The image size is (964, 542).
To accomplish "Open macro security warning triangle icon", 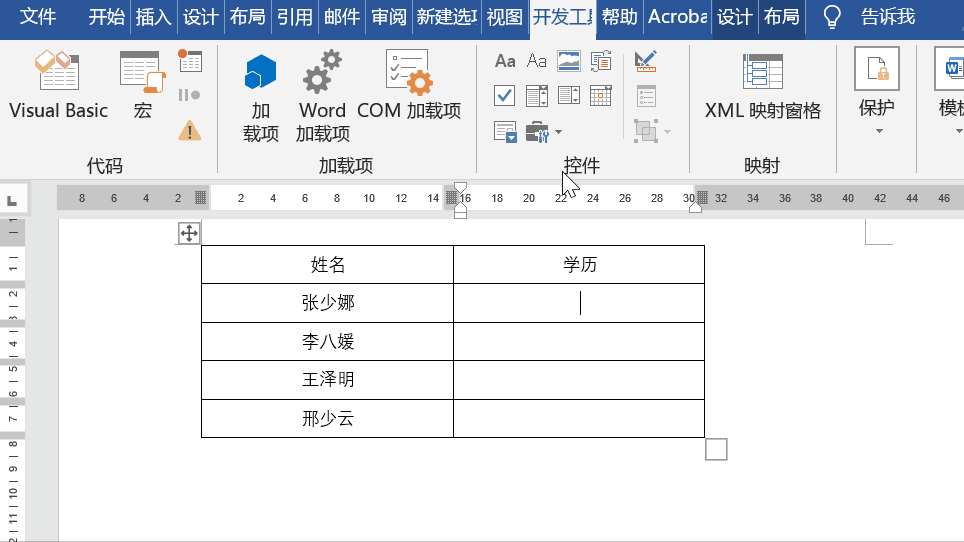I will (x=189, y=130).
